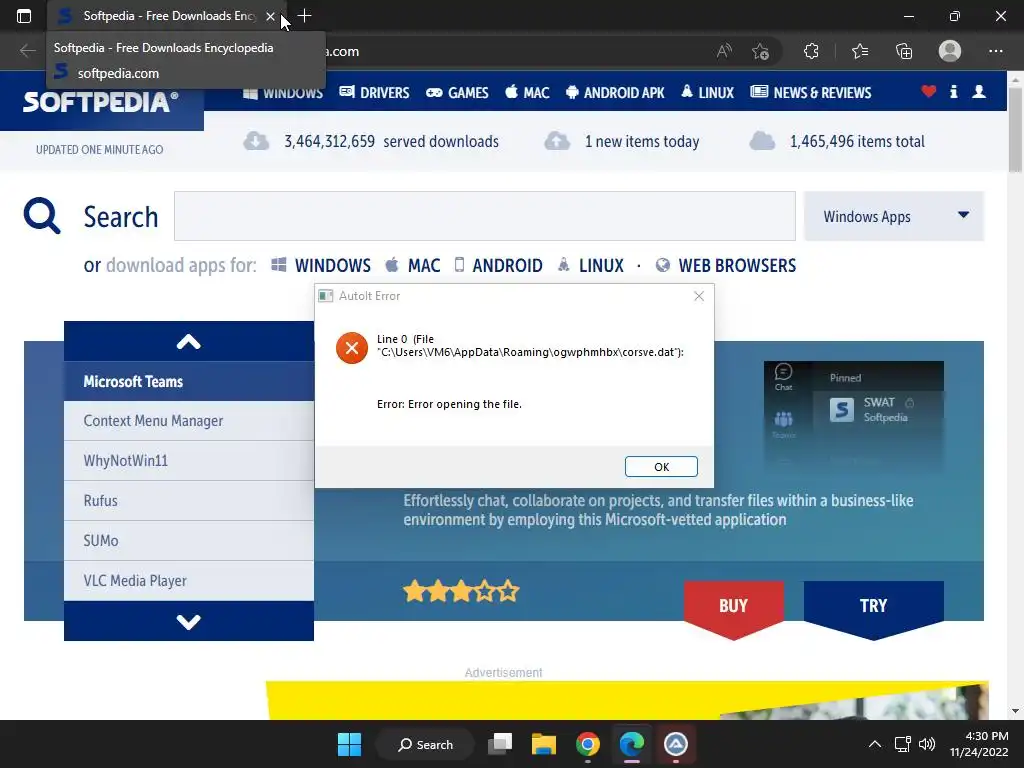Open the Windows Start menu
Viewport: 1024px width, 768px height.
349,744
